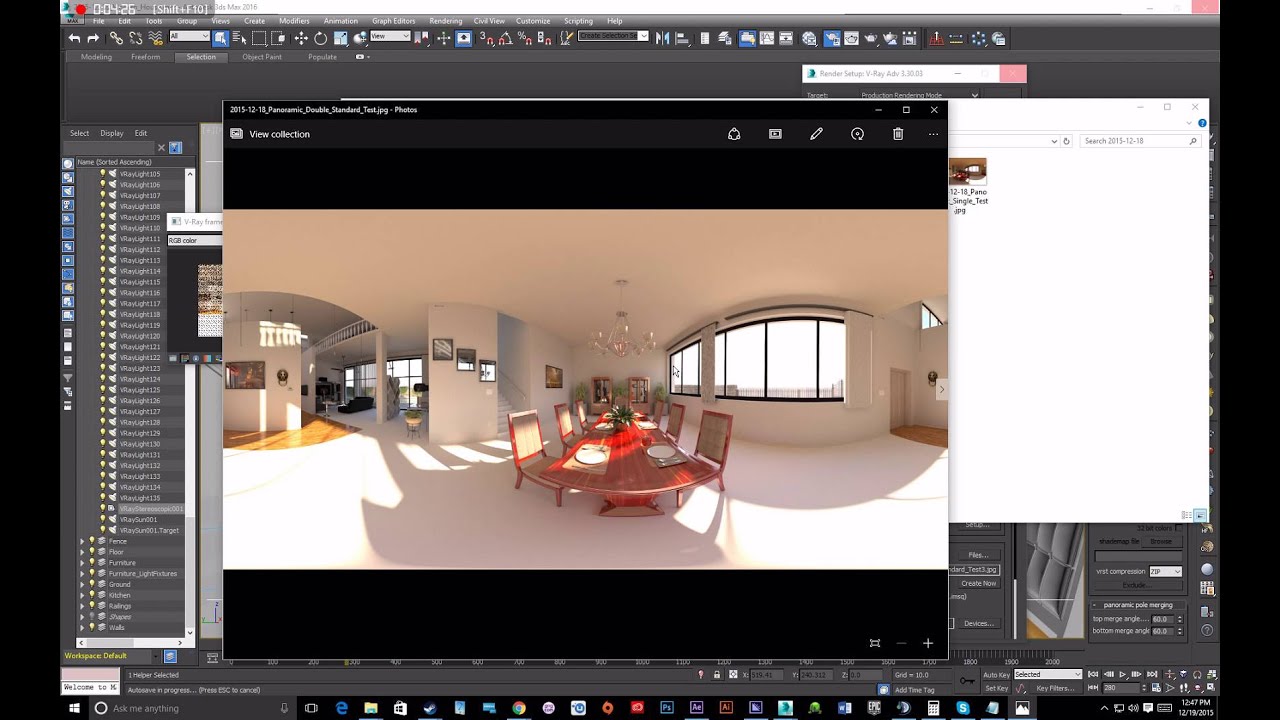The height and width of the screenshot is (720, 1280).
Task: Start slideshow in Photos window
Action: (x=775, y=134)
